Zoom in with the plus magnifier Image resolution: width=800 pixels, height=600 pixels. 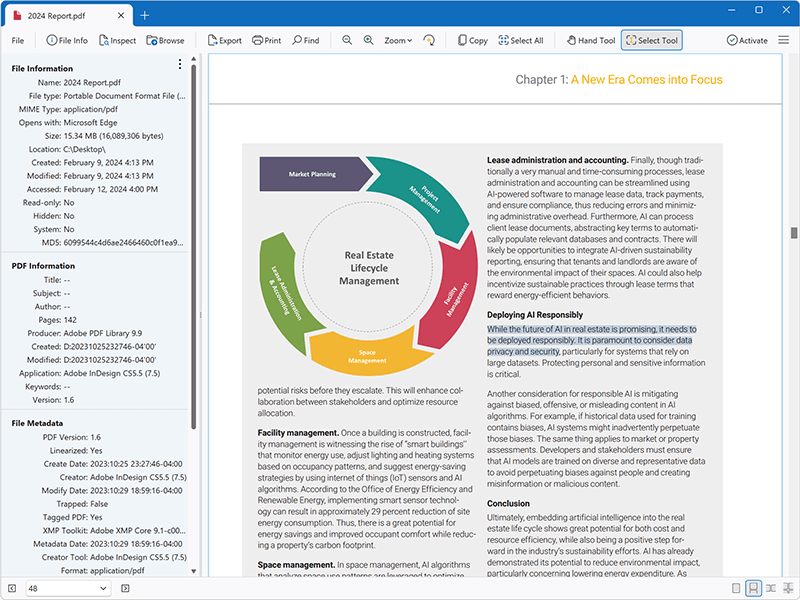368,40
